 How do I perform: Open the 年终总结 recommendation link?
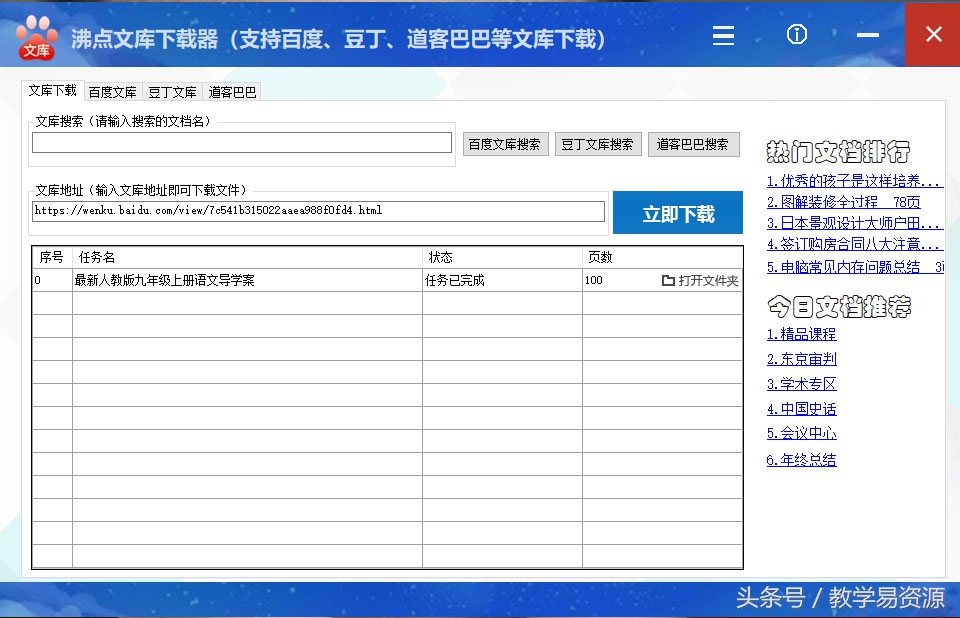pos(802,459)
